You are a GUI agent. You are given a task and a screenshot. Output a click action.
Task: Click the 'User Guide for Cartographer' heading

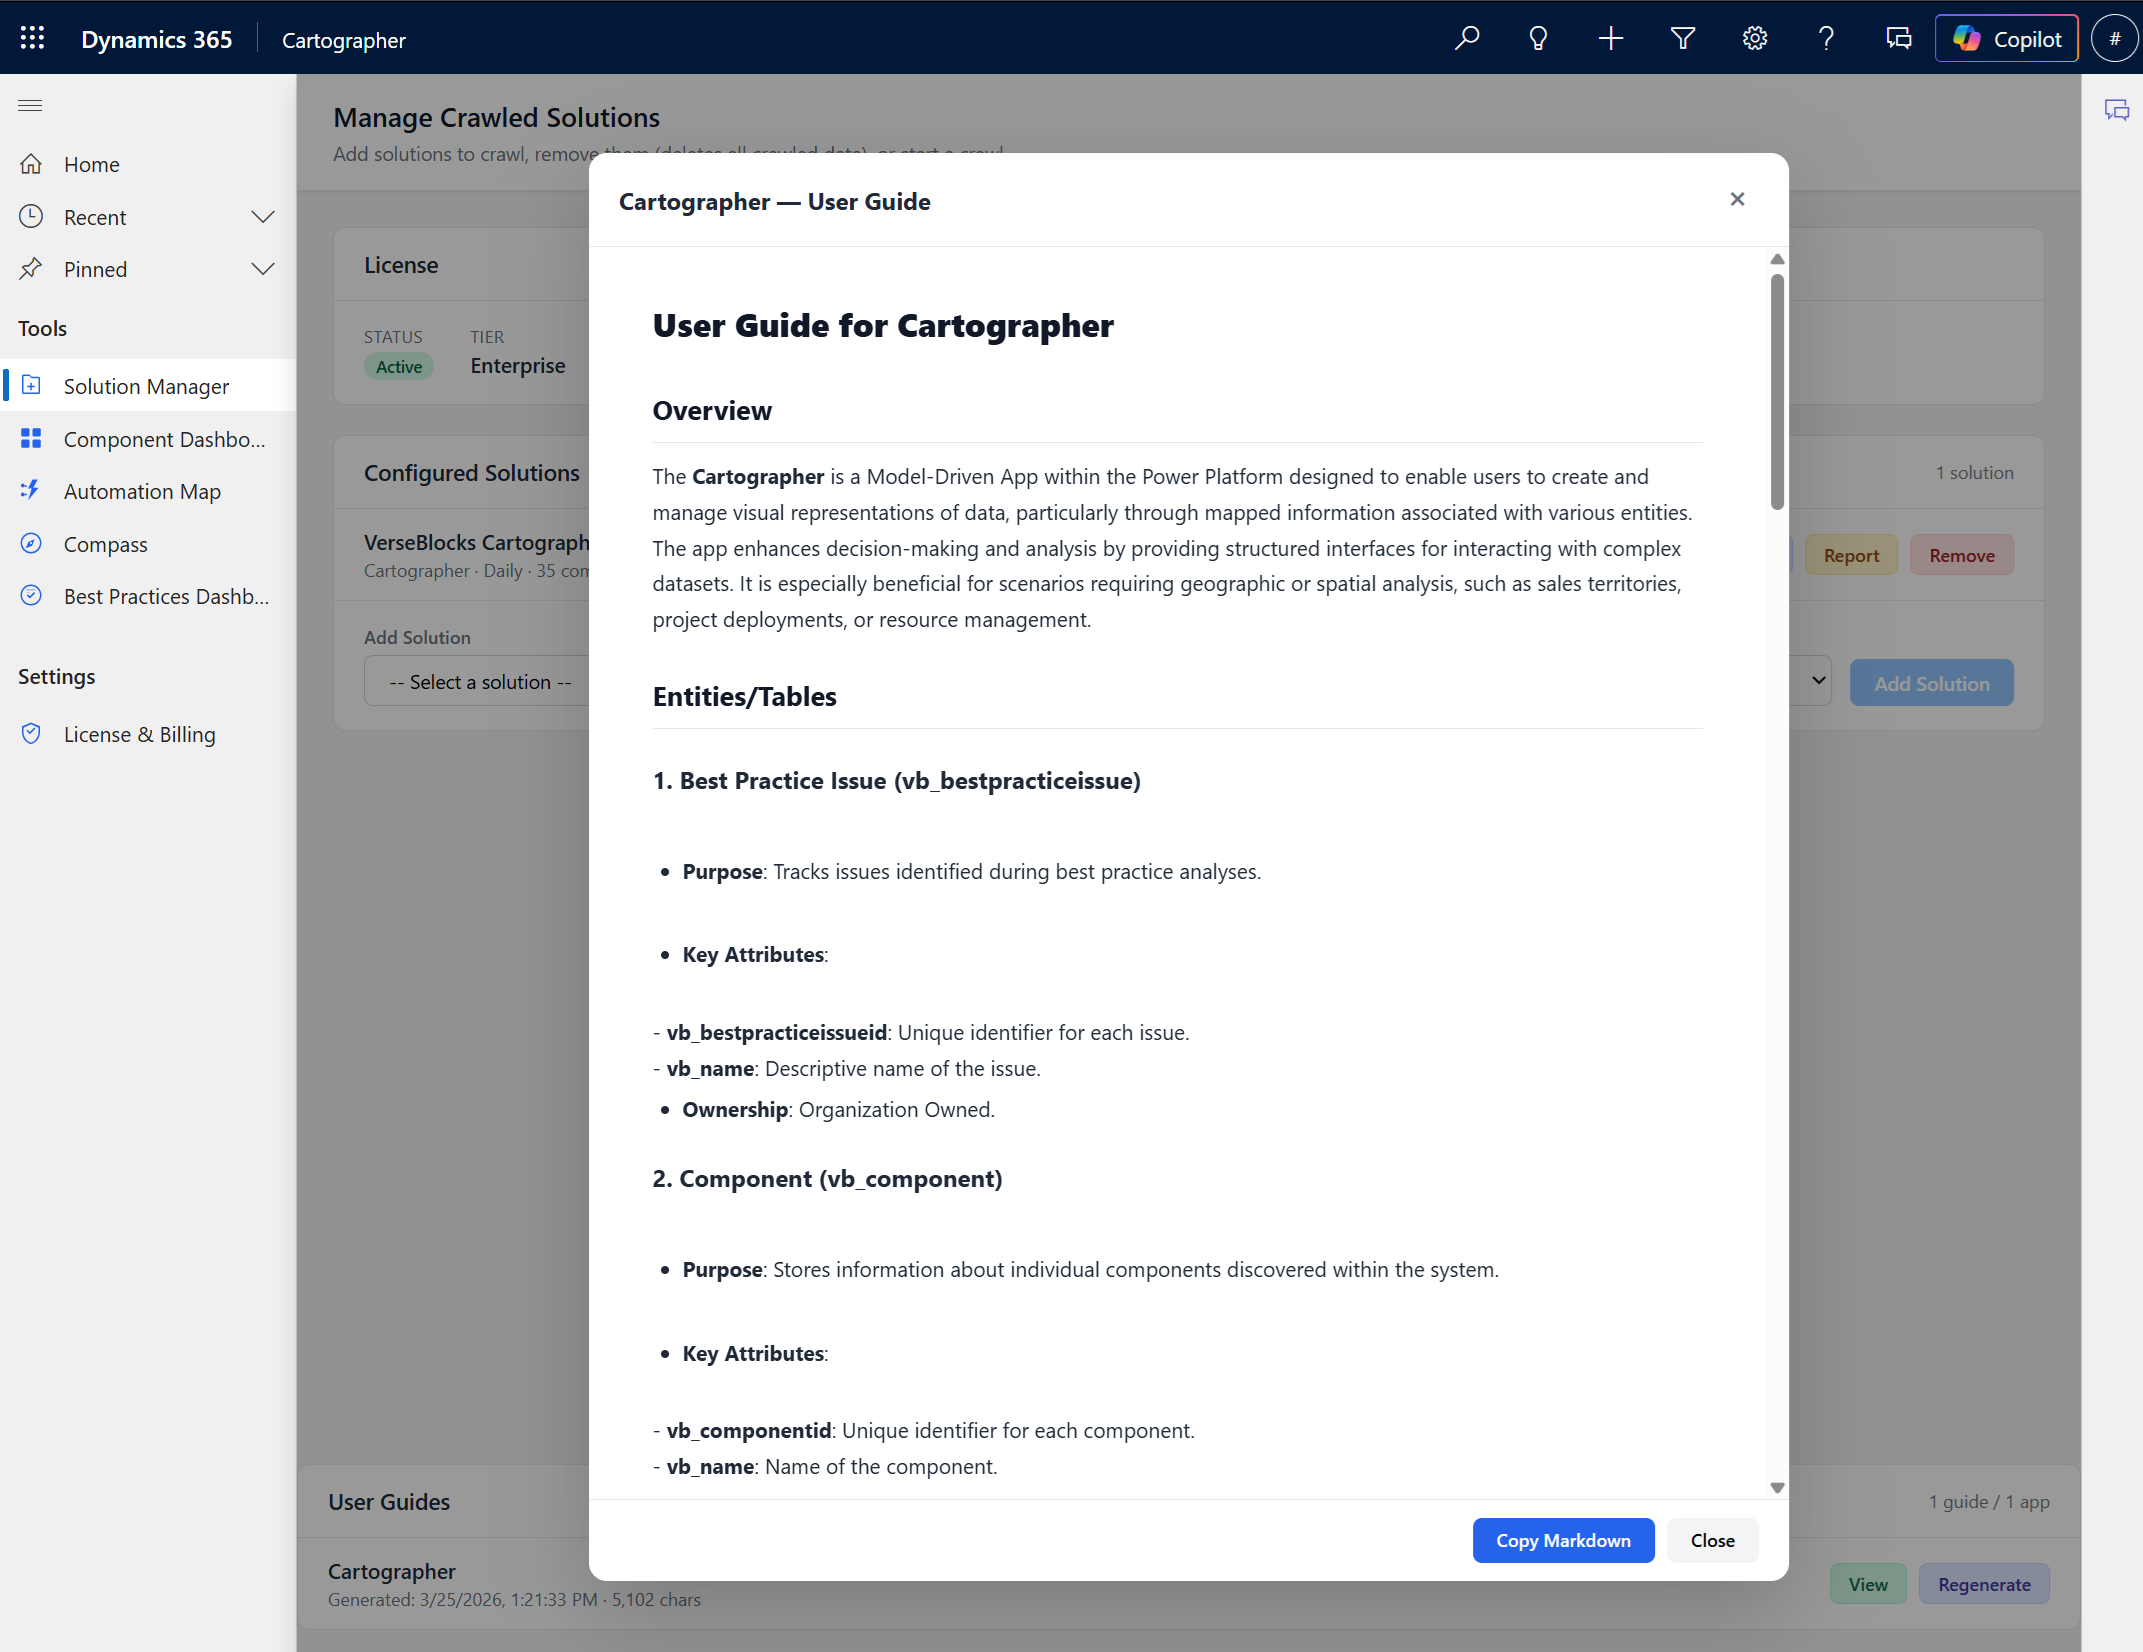(883, 326)
